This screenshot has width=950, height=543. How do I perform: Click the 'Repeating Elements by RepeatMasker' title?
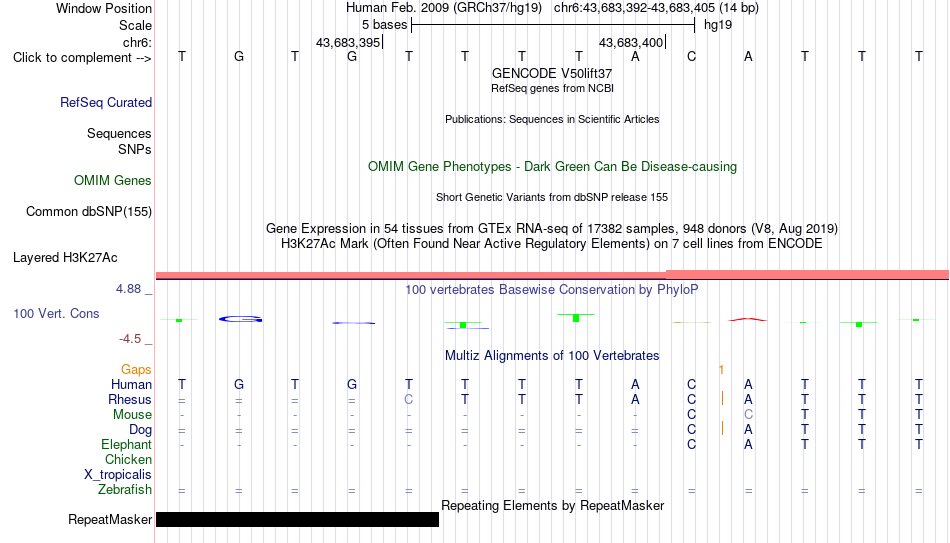(x=552, y=505)
